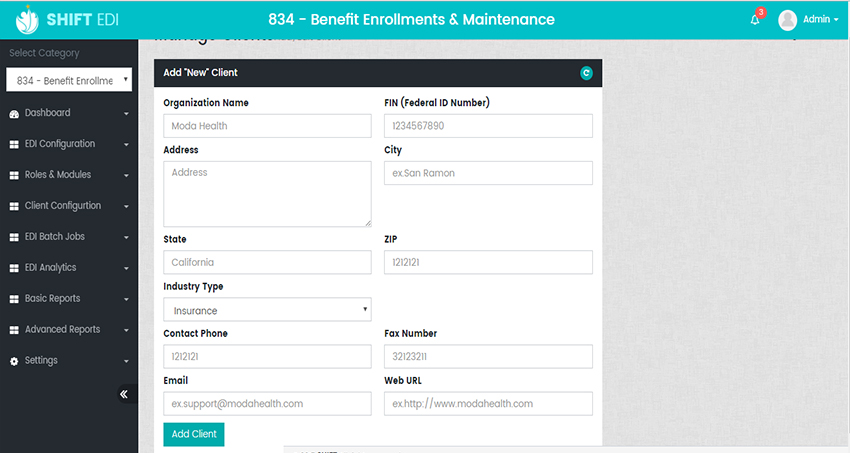Click the Email input field
Image resolution: width=850 pixels, height=453 pixels.
(x=267, y=403)
